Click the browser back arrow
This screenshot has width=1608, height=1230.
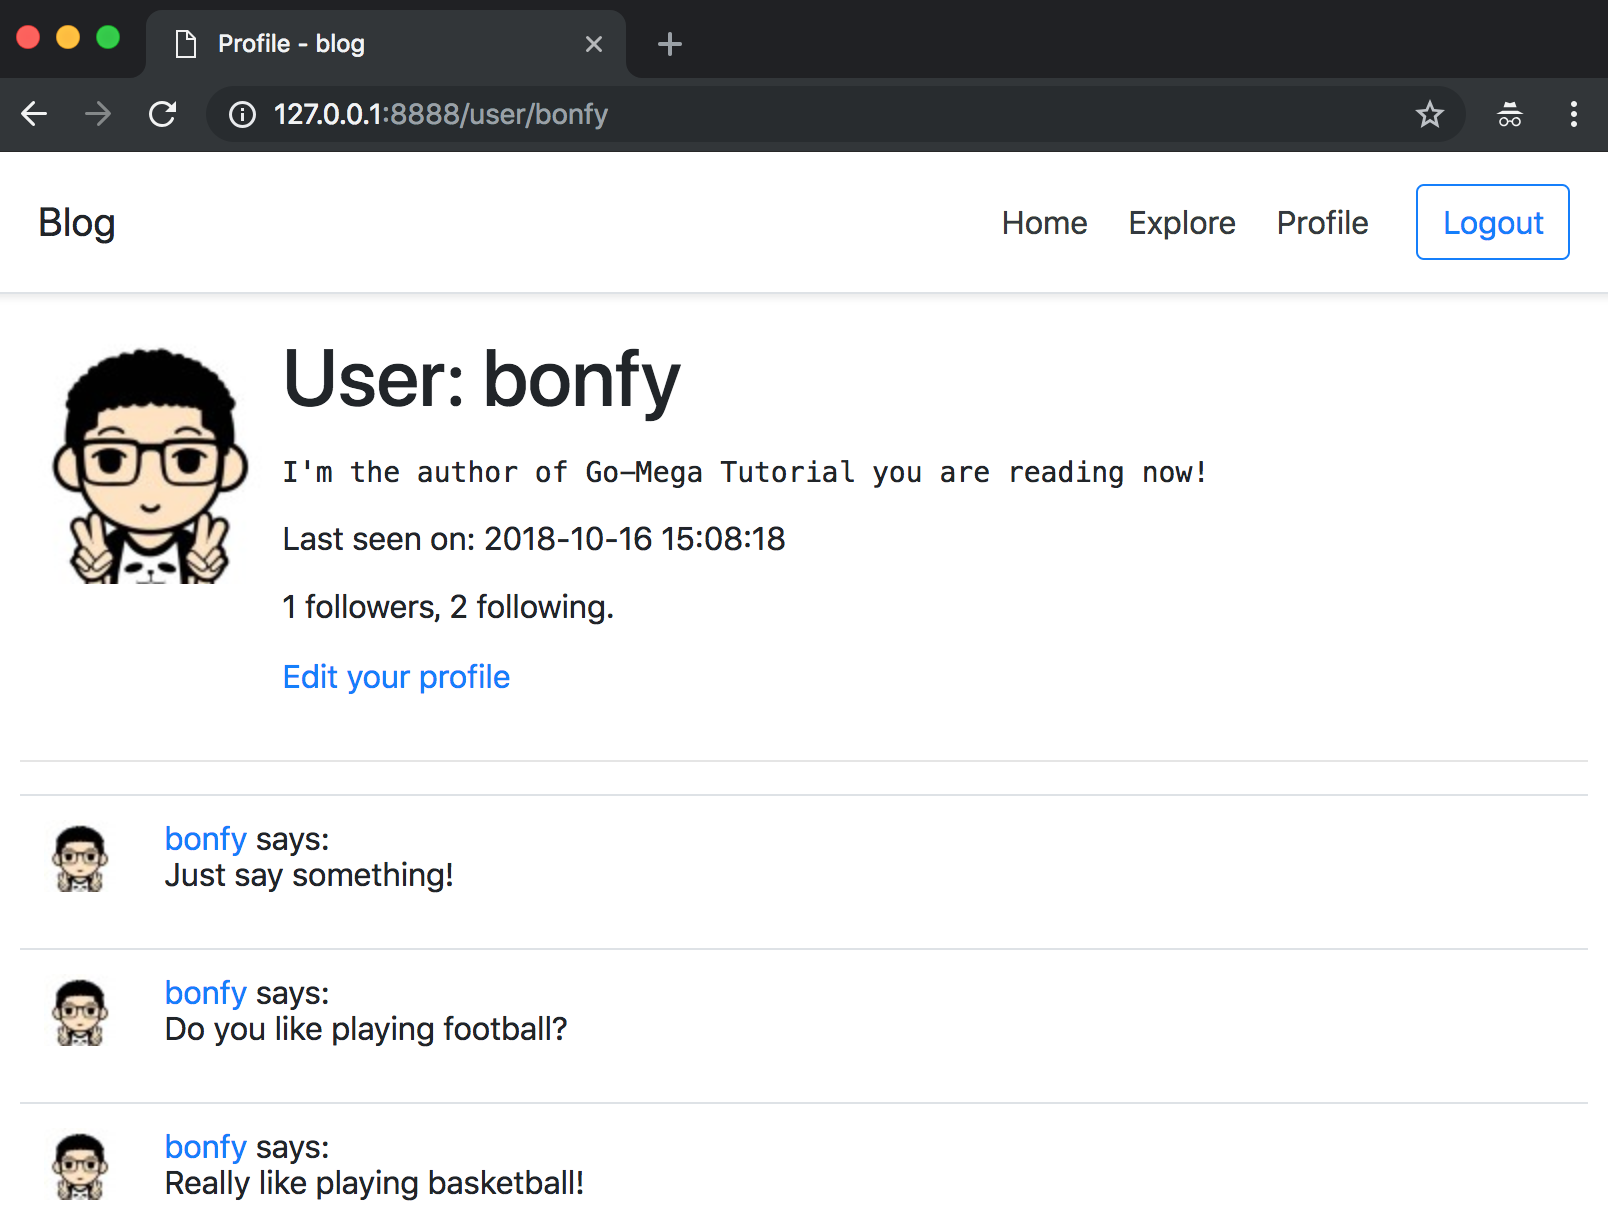[34, 114]
